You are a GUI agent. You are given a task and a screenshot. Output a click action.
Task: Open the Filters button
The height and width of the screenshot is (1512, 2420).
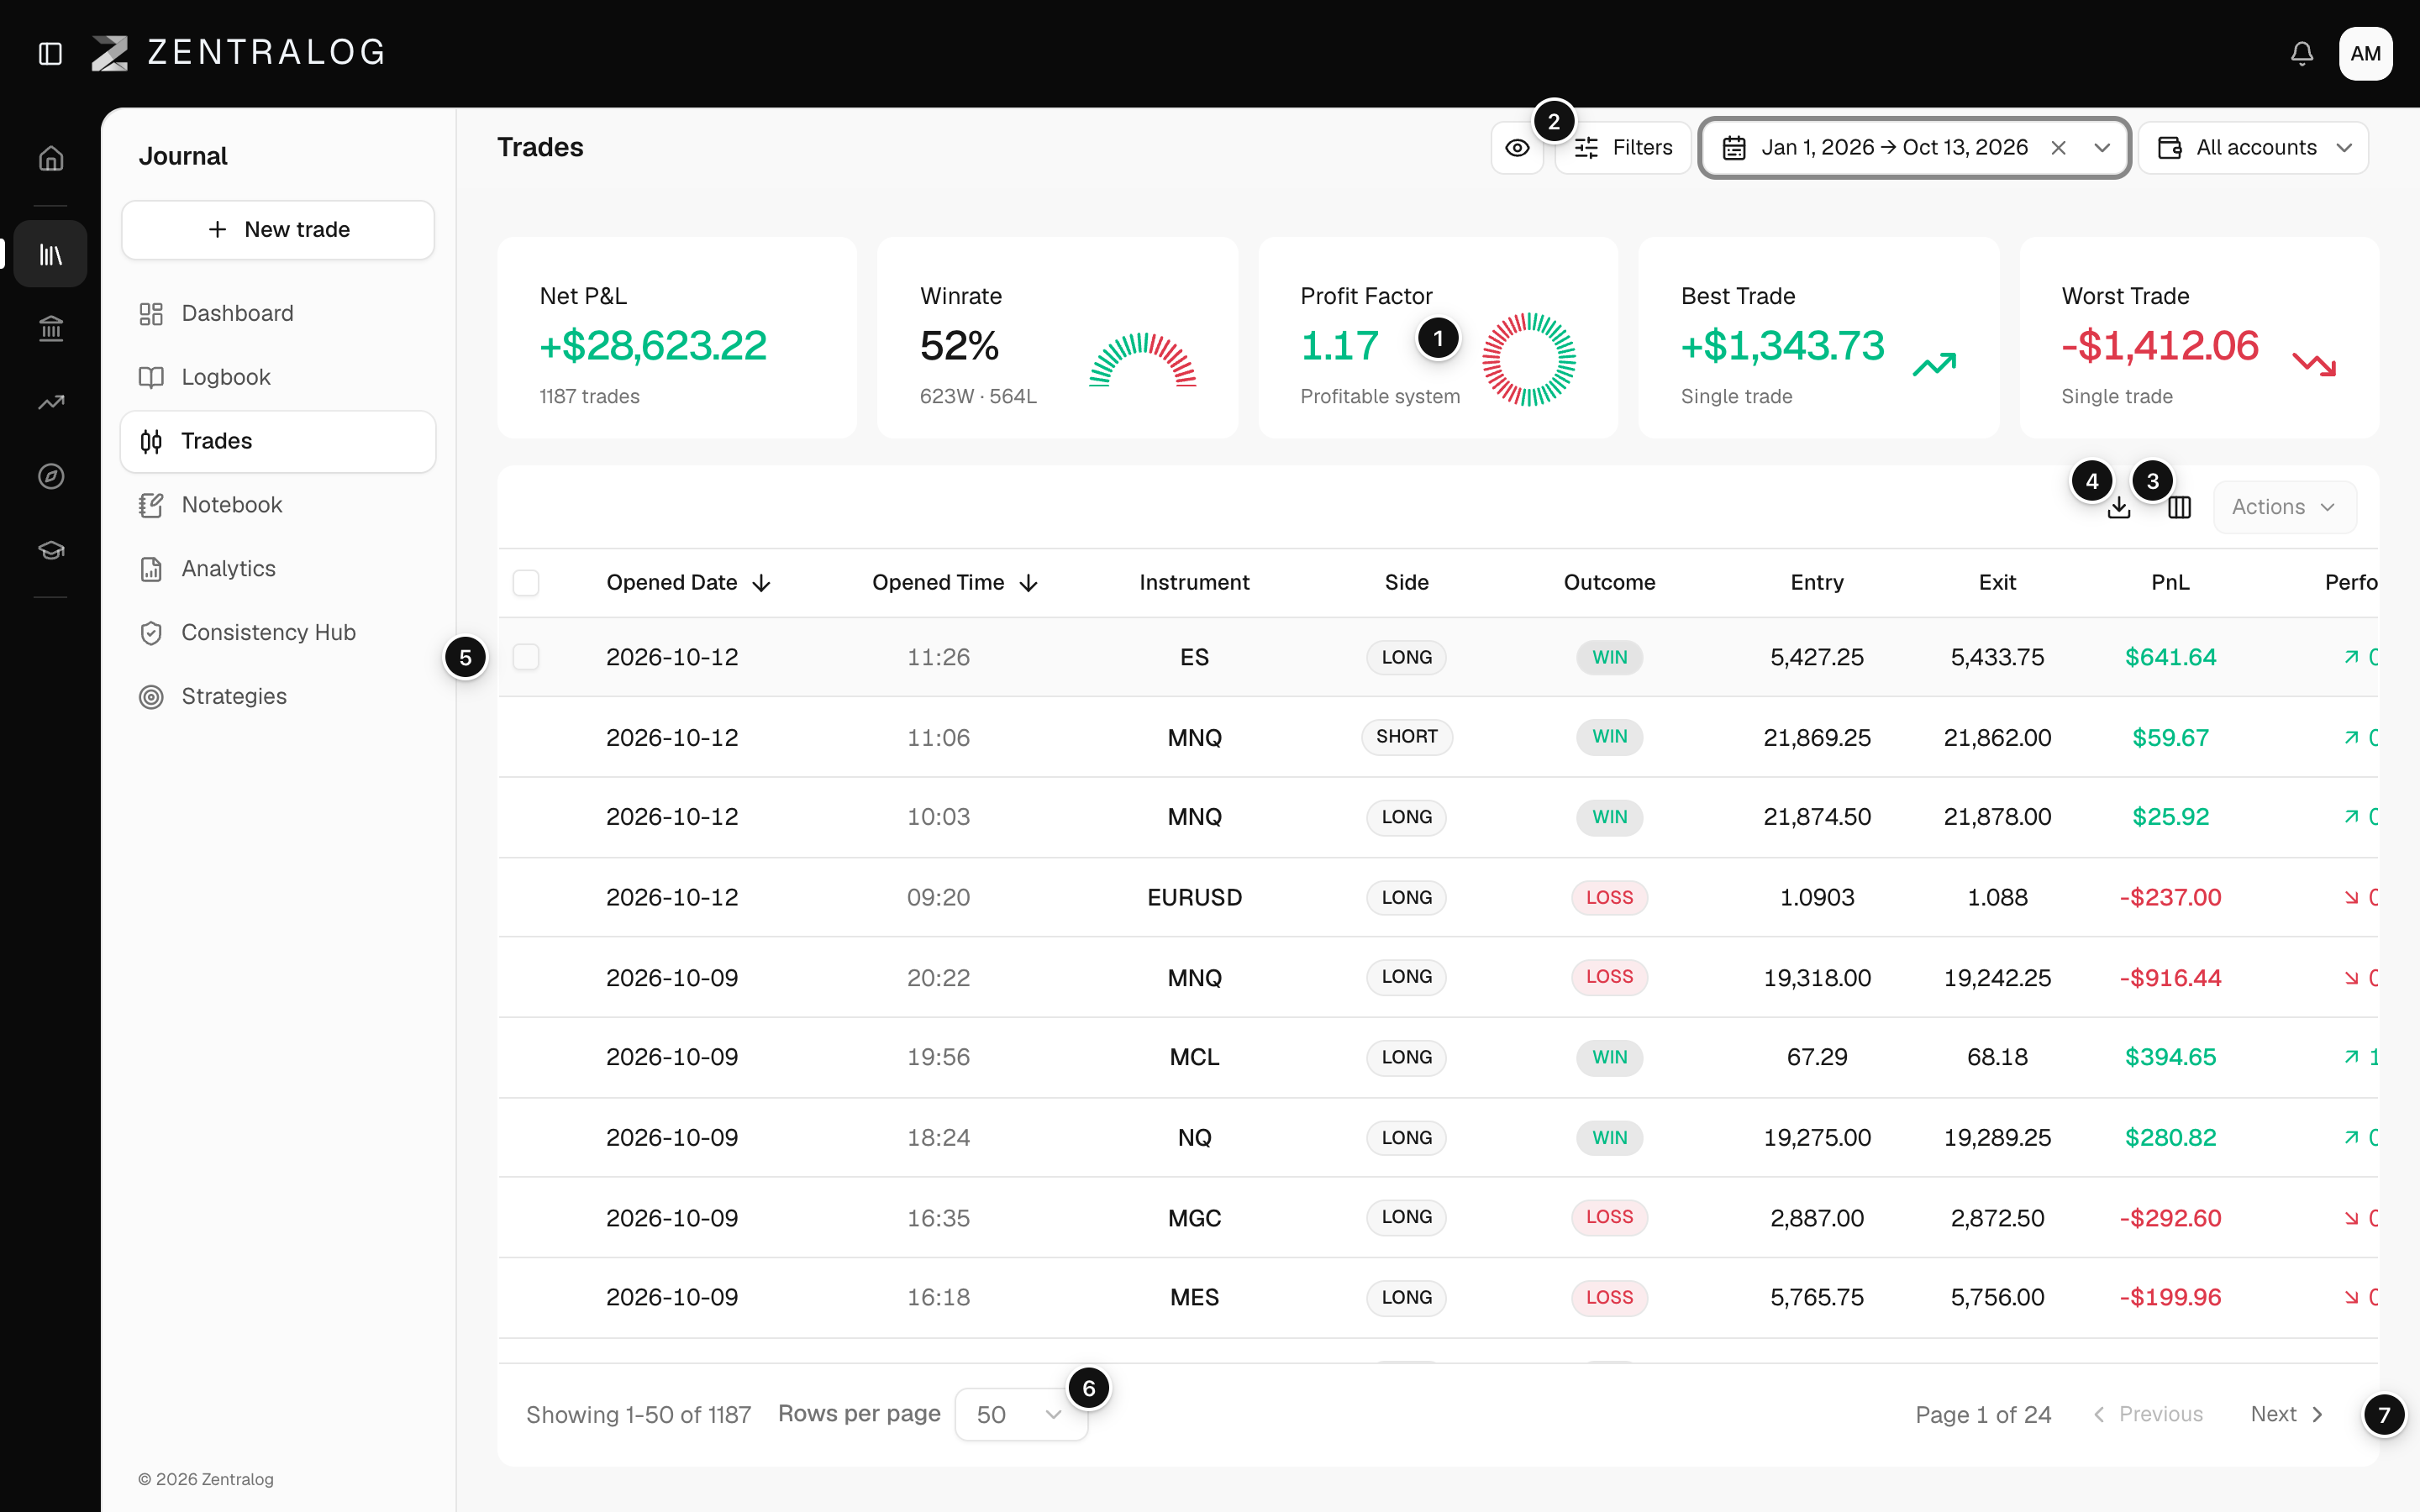pyautogui.click(x=1622, y=148)
